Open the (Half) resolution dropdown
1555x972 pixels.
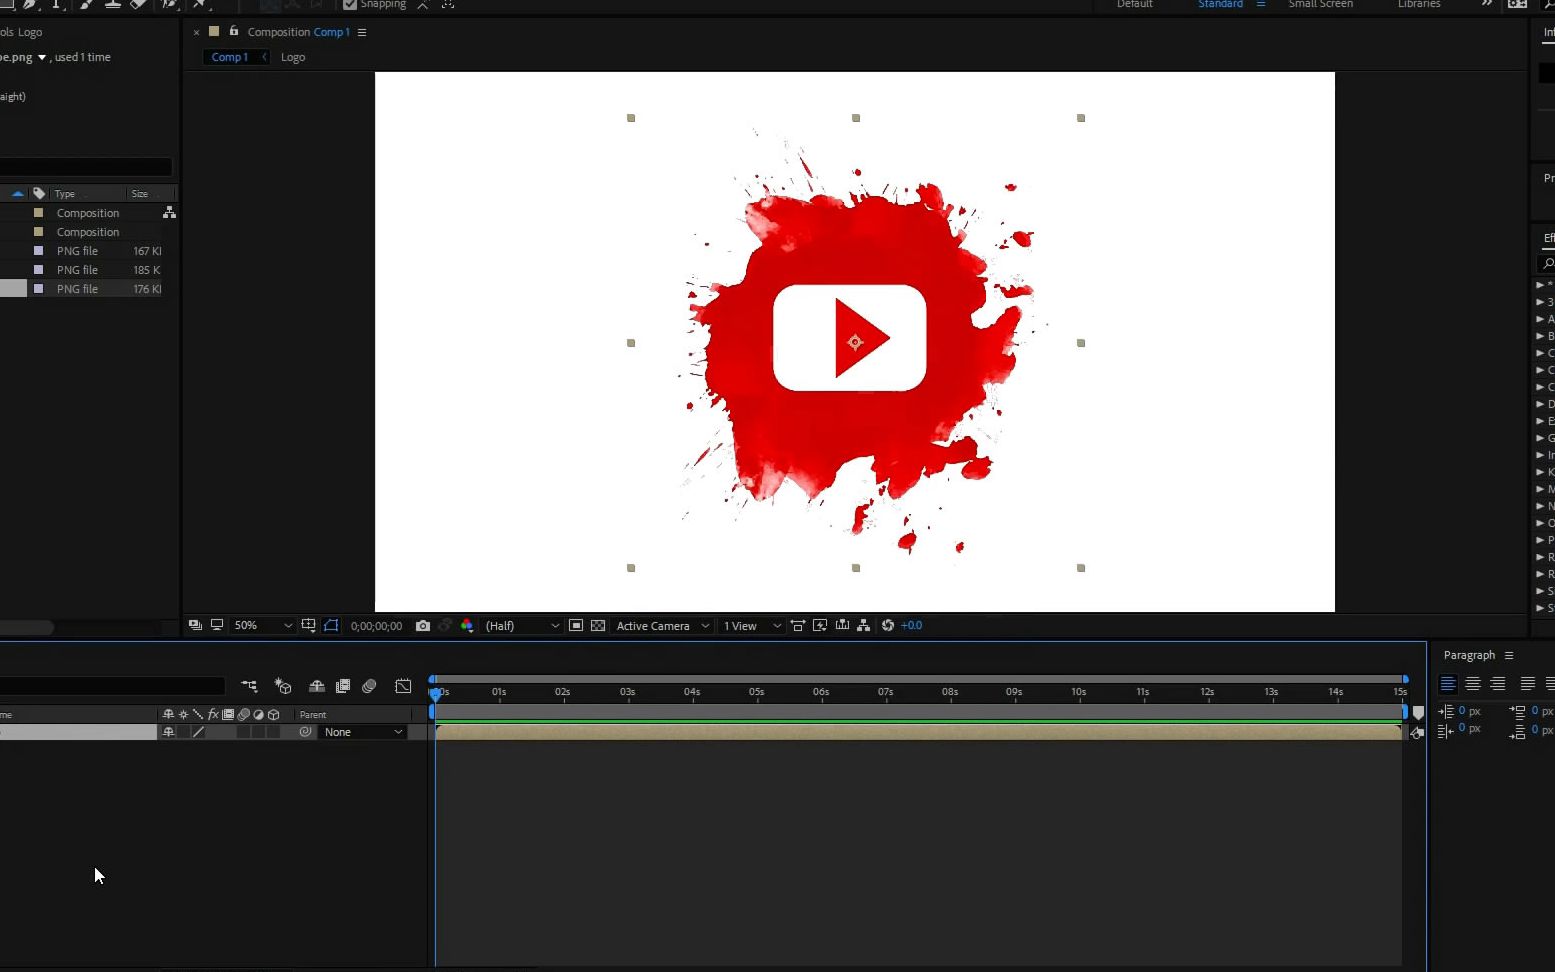pos(522,625)
